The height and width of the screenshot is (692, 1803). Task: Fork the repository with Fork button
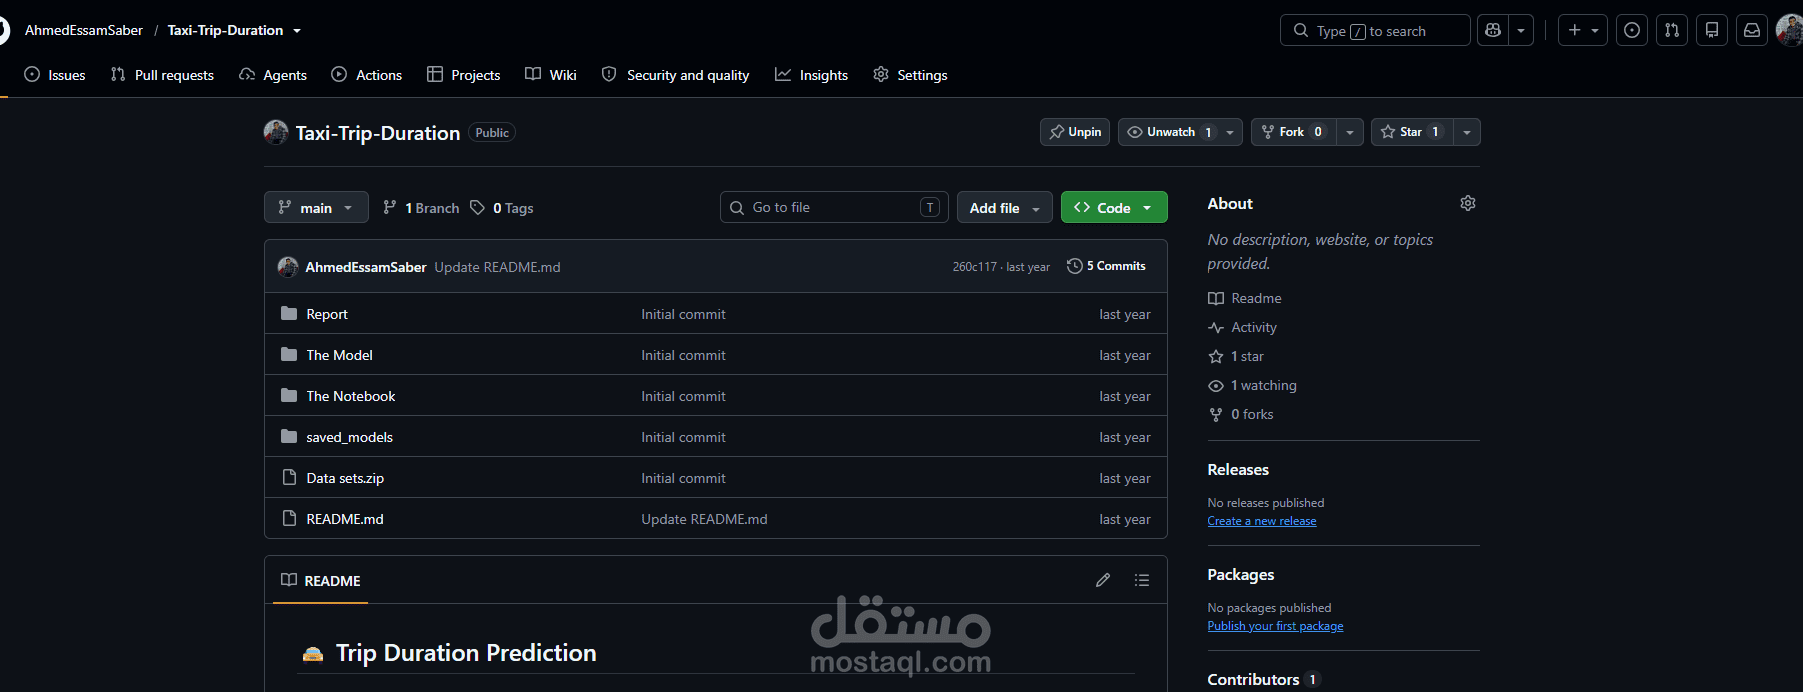pos(1294,132)
